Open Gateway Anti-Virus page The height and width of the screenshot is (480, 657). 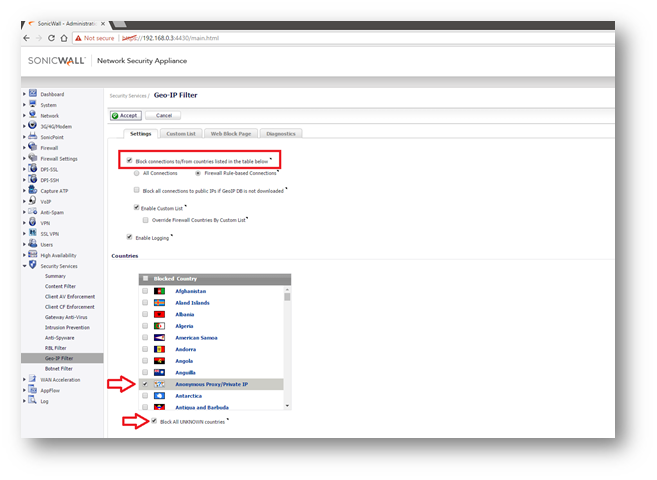click(x=66, y=317)
